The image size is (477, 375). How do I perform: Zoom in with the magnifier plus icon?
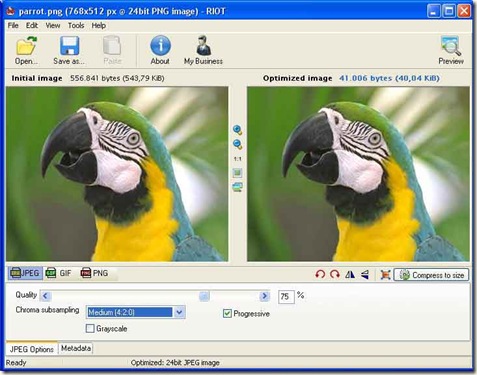[x=237, y=130]
